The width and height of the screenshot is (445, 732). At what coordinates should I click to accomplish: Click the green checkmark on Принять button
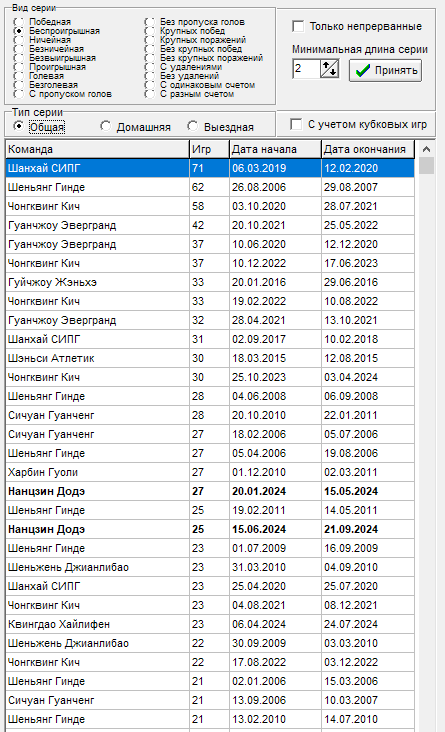tap(362, 71)
